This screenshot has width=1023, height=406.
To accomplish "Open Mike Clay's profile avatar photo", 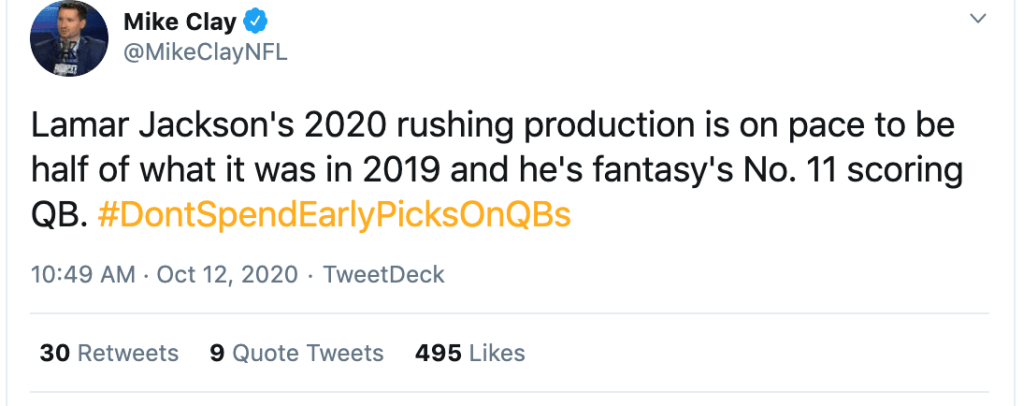I will tap(68, 40).
